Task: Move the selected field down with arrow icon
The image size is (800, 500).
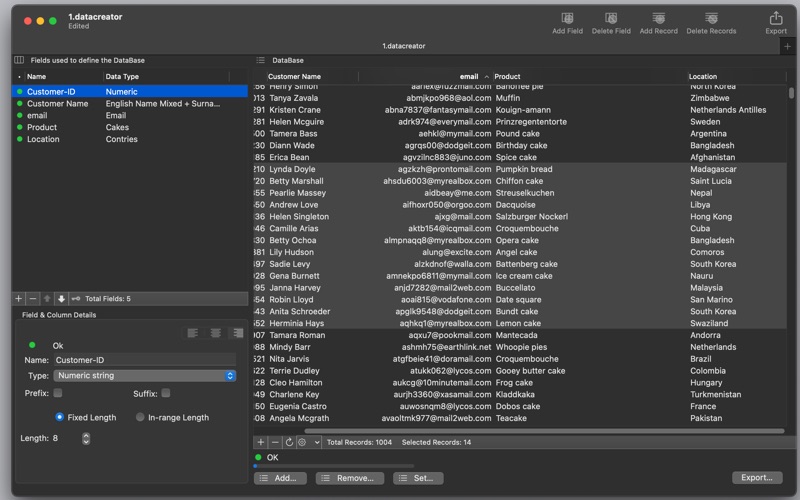Action: point(61,299)
